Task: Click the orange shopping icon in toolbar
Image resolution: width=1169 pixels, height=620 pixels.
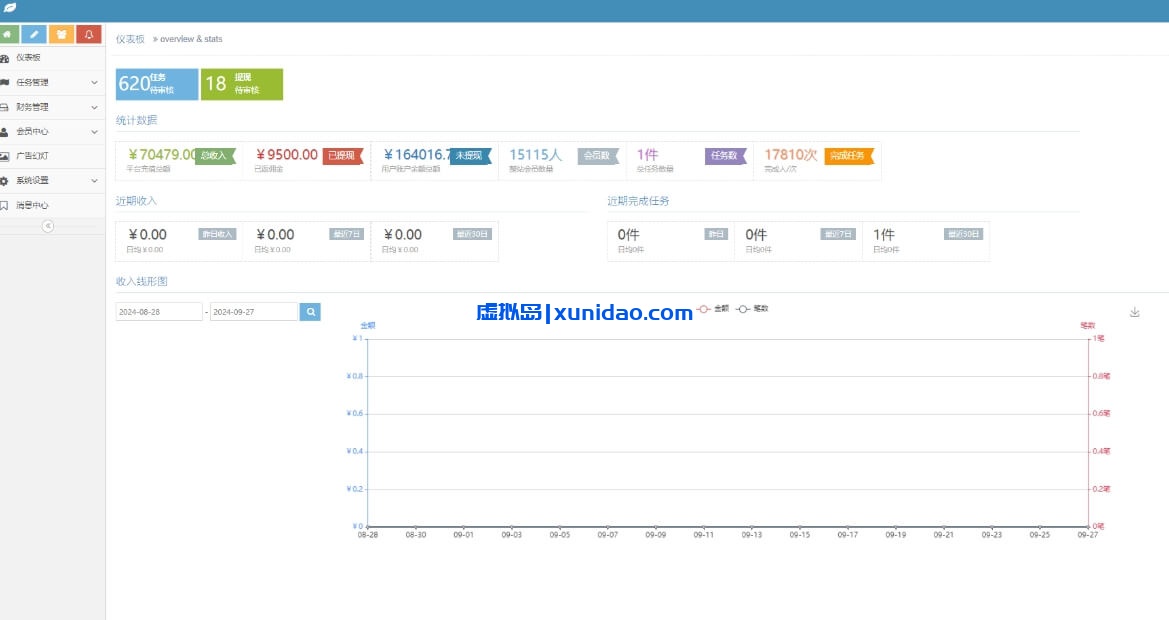Action: pyautogui.click(x=61, y=33)
